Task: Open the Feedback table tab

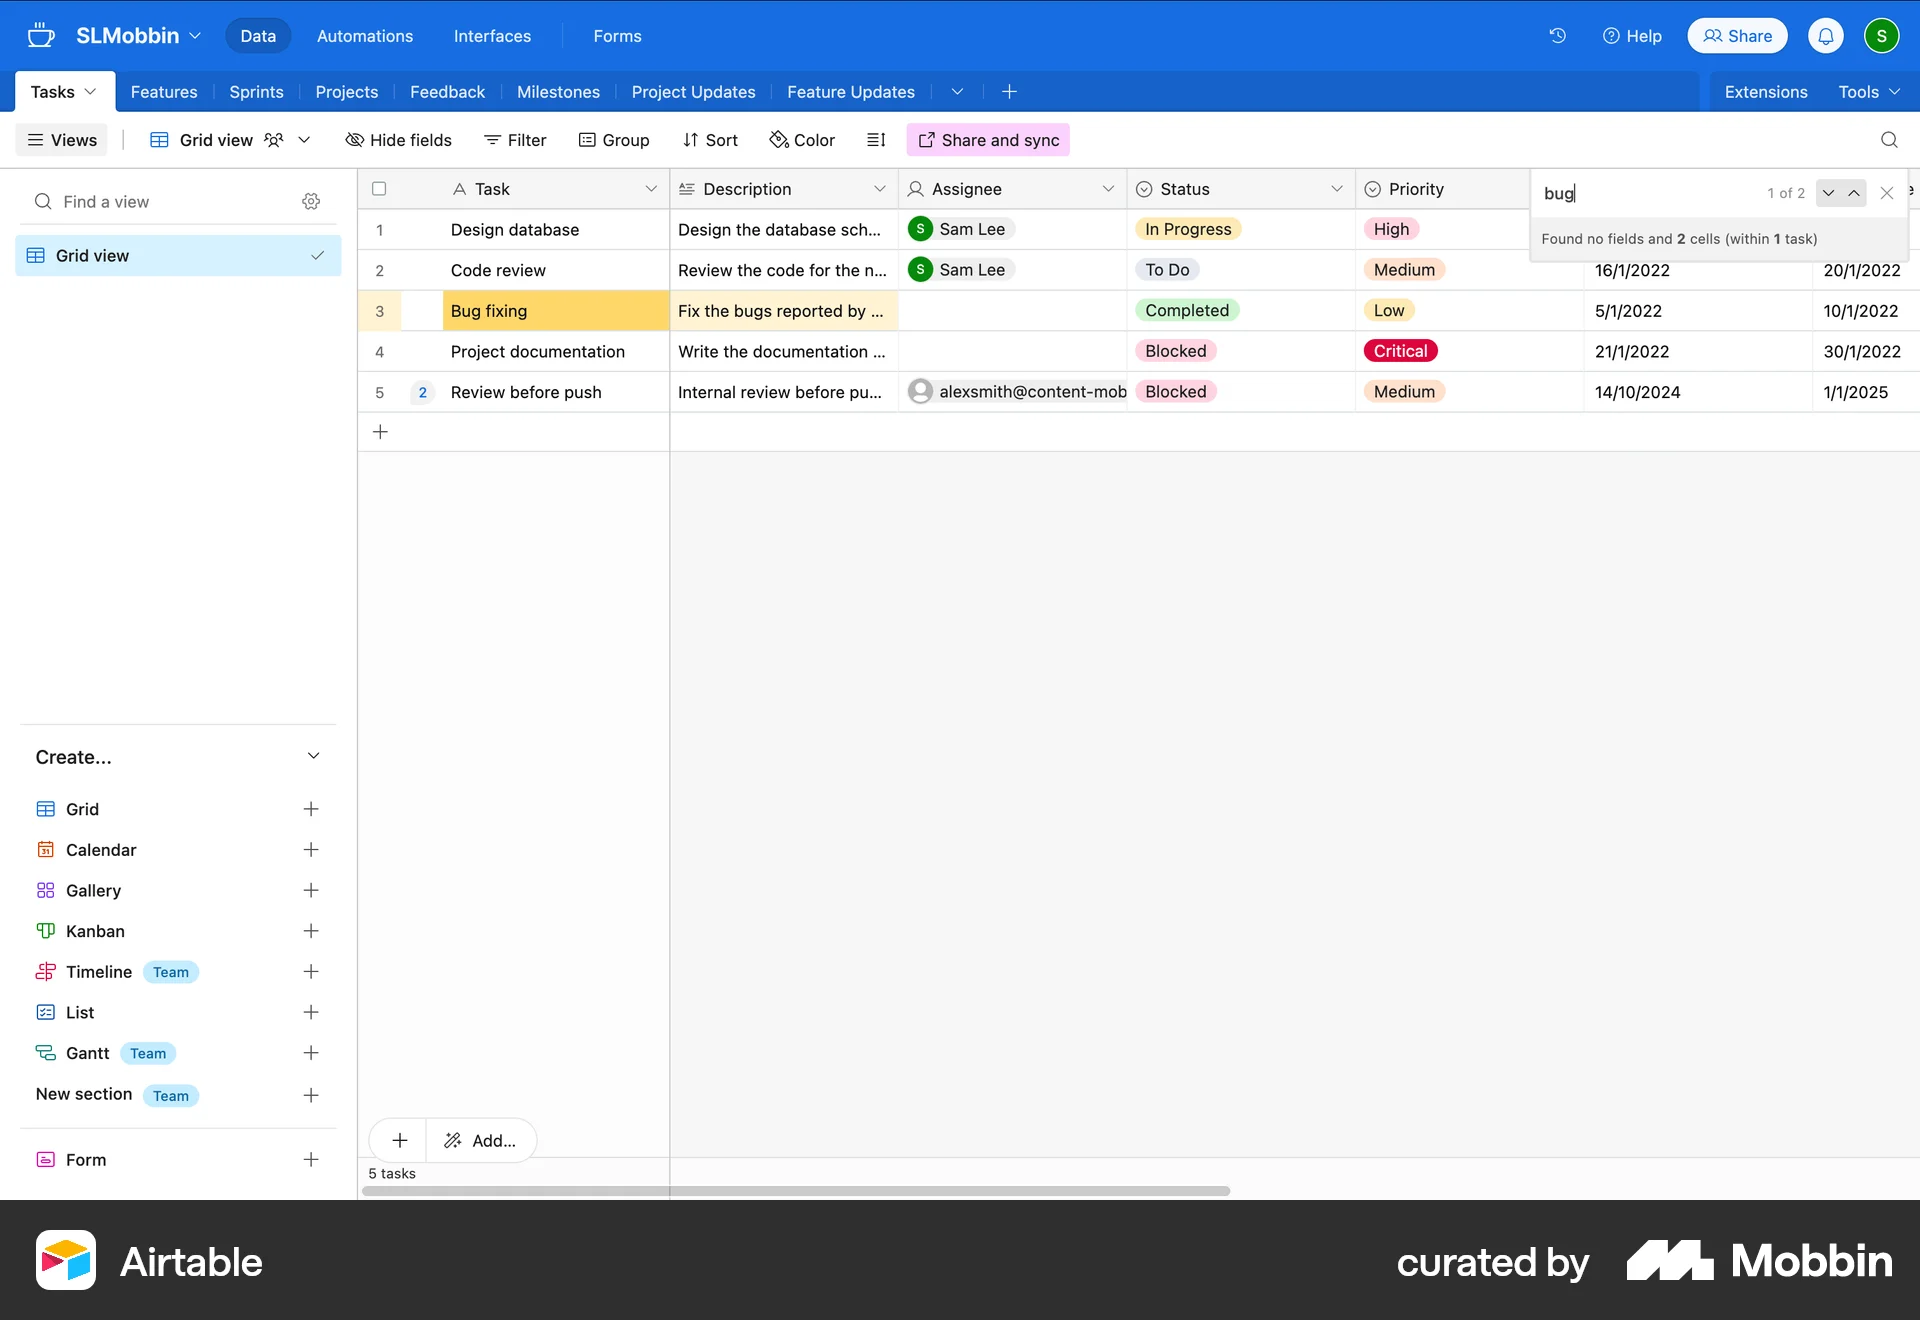Action: click(x=447, y=92)
